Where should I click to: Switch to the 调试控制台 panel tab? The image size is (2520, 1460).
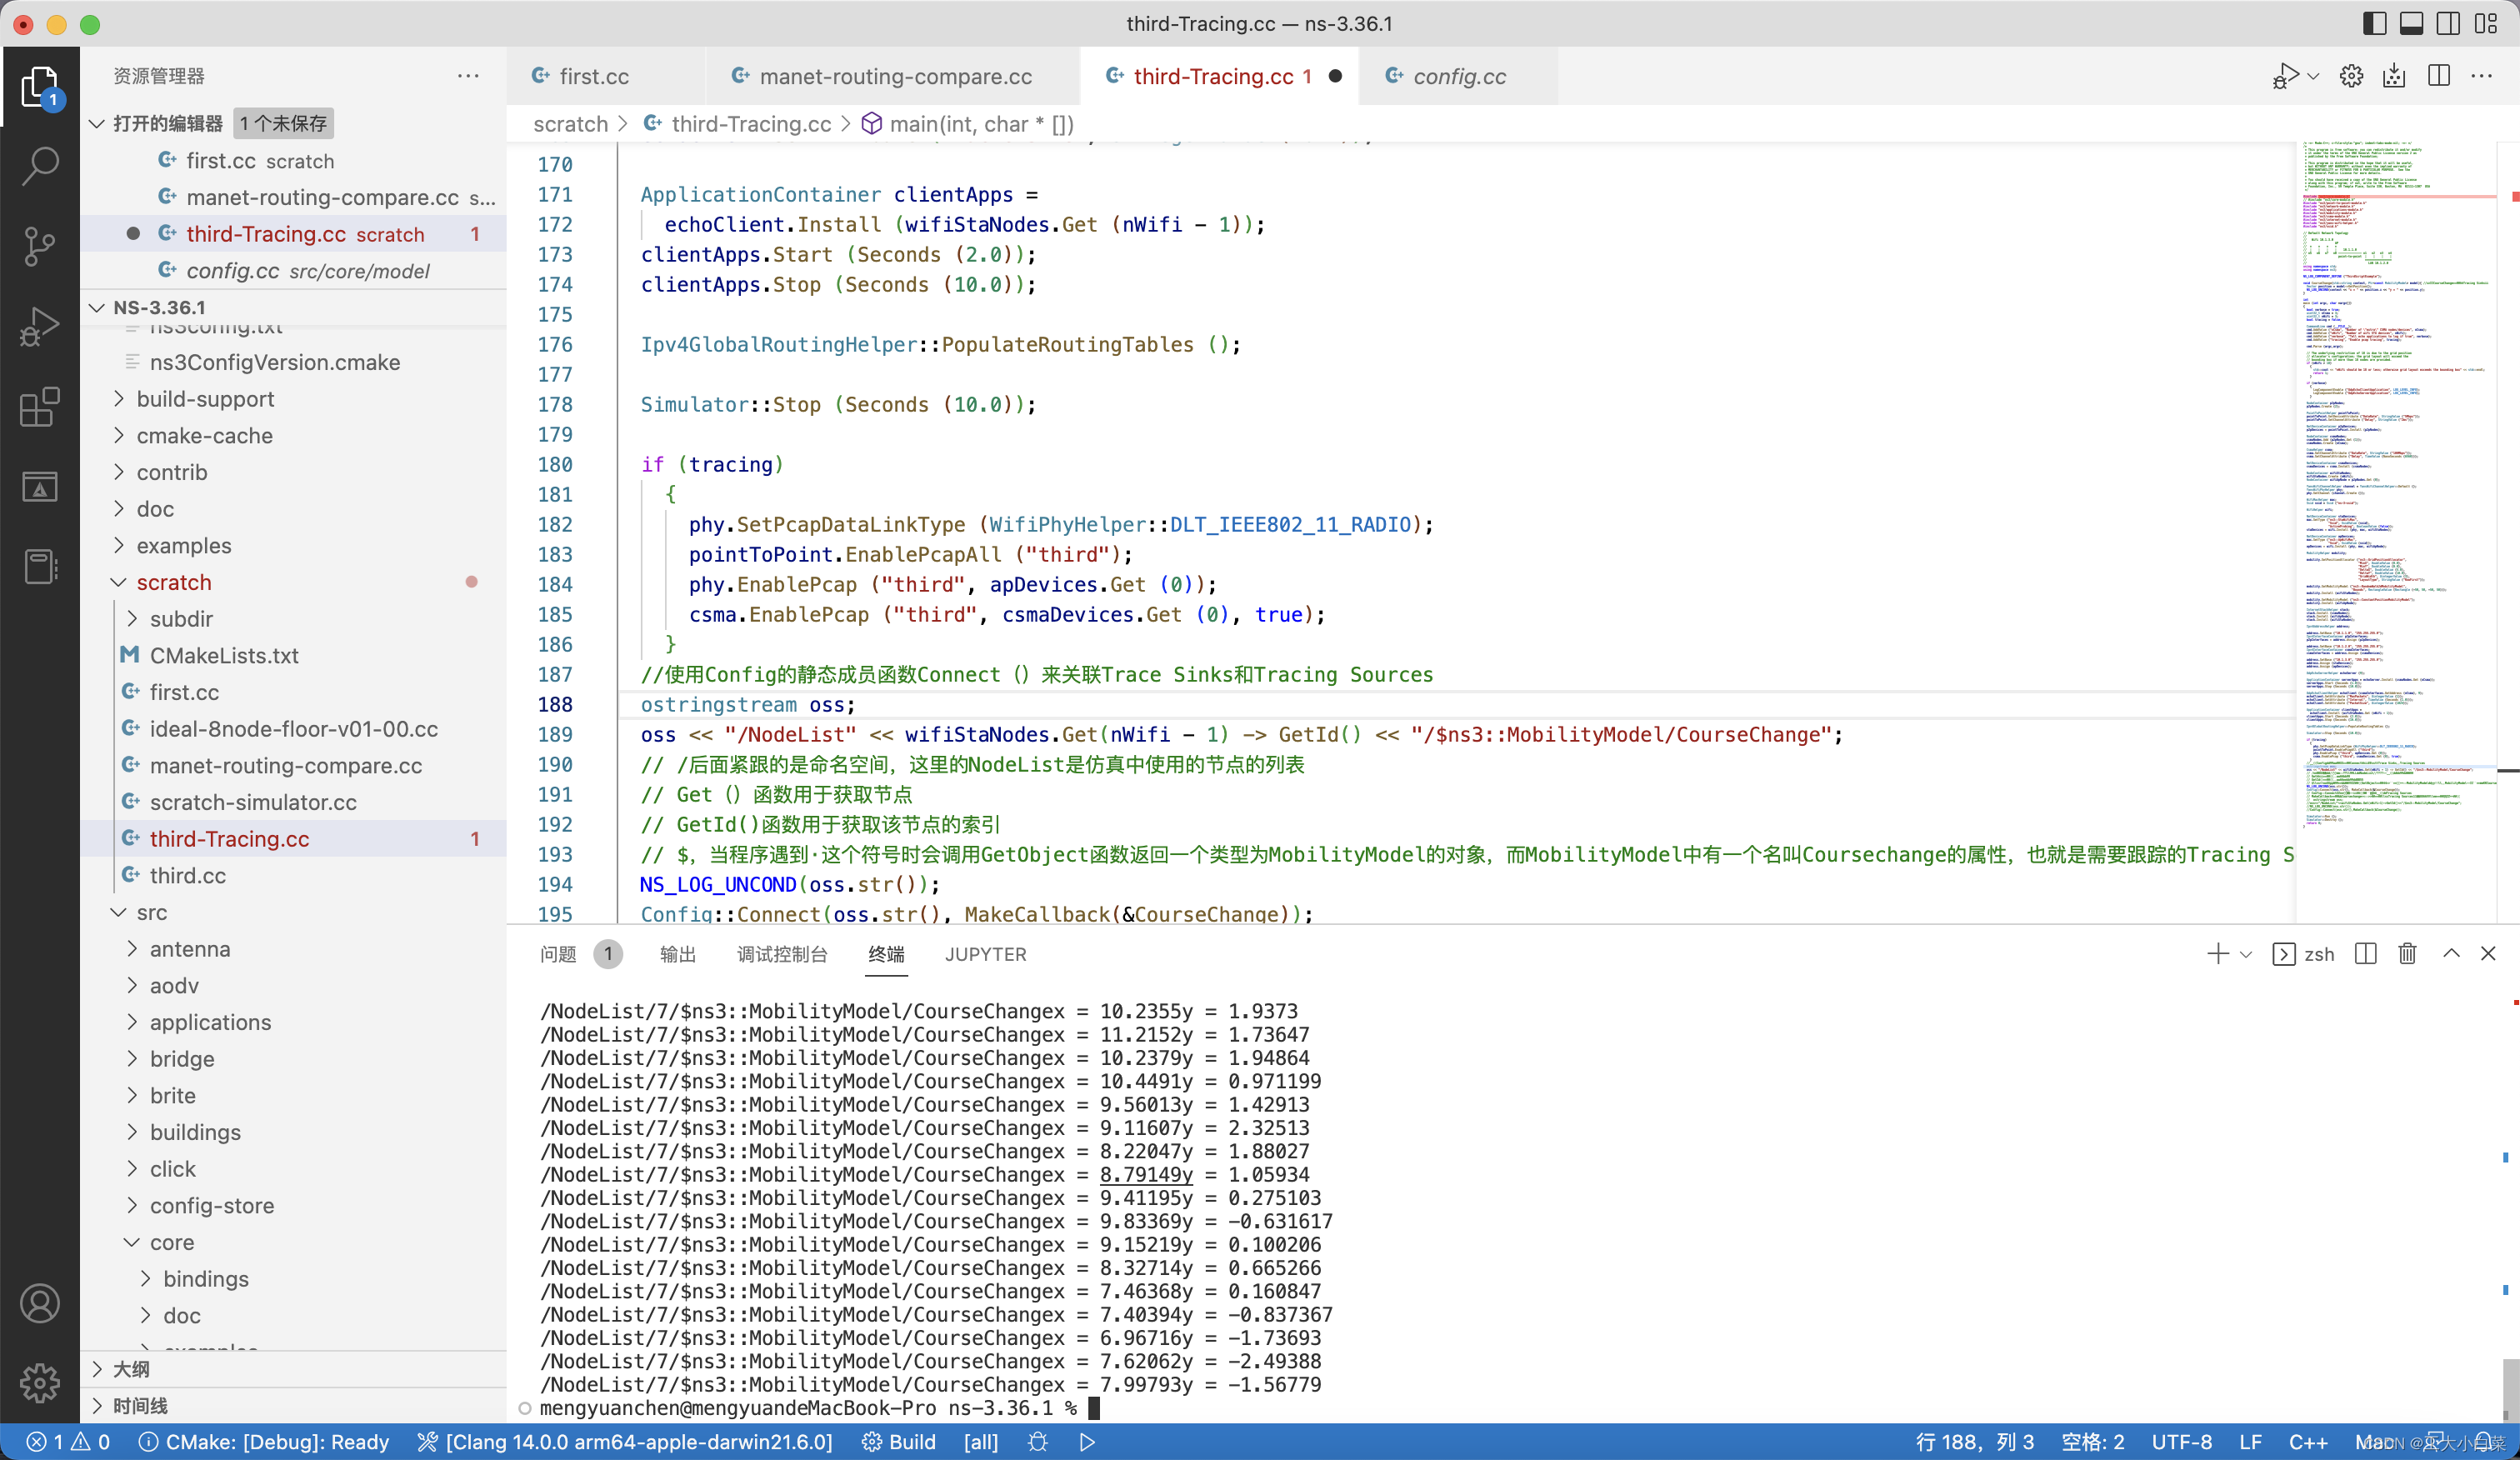coord(782,954)
